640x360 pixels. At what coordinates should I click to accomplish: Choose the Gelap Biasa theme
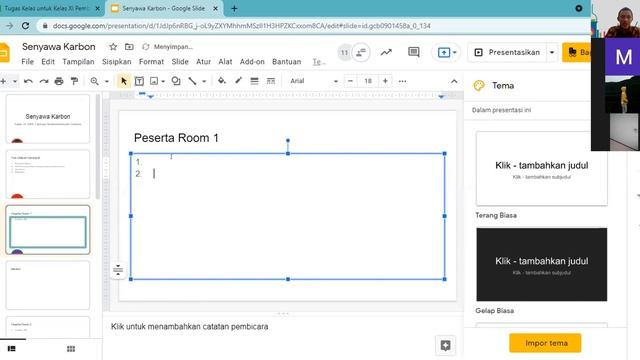pos(541,264)
